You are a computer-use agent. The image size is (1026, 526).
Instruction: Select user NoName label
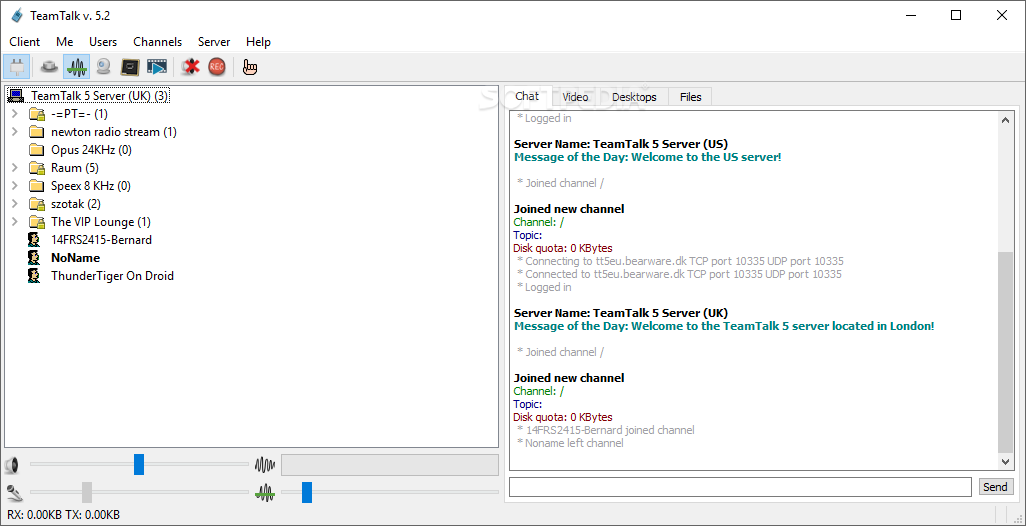pos(75,258)
